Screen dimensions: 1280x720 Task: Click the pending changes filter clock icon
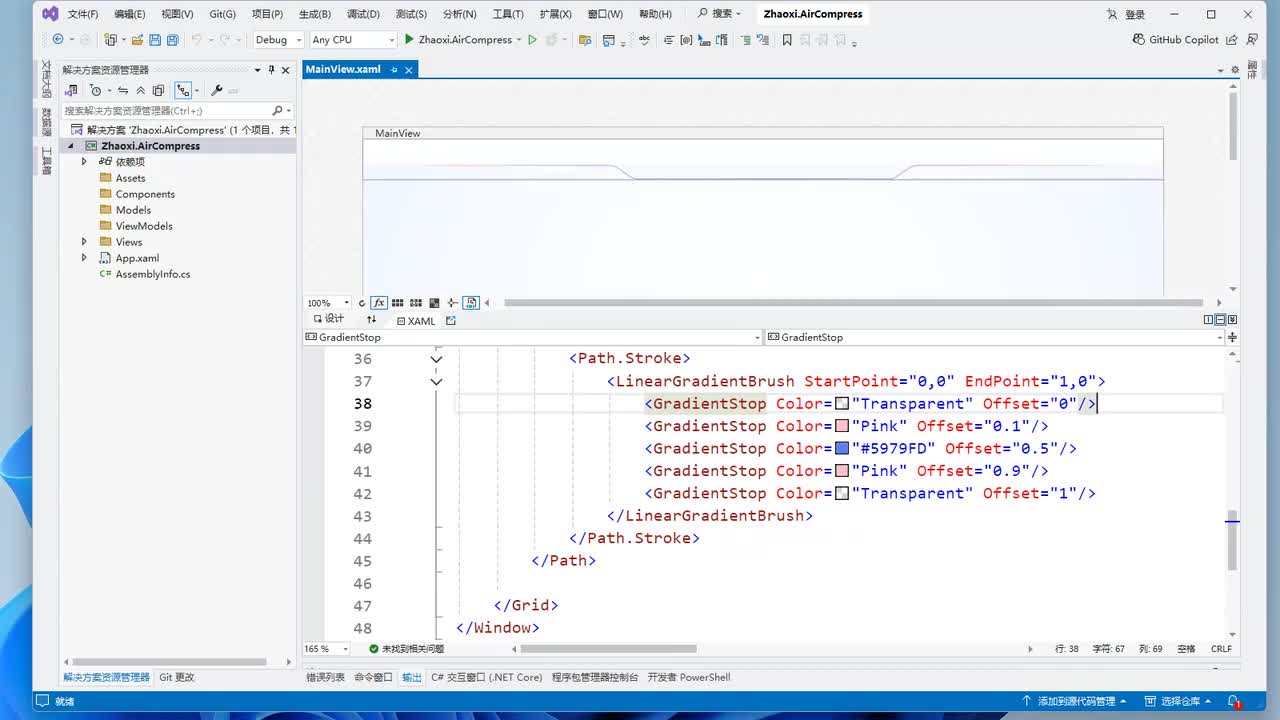click(x=97, y=91)
